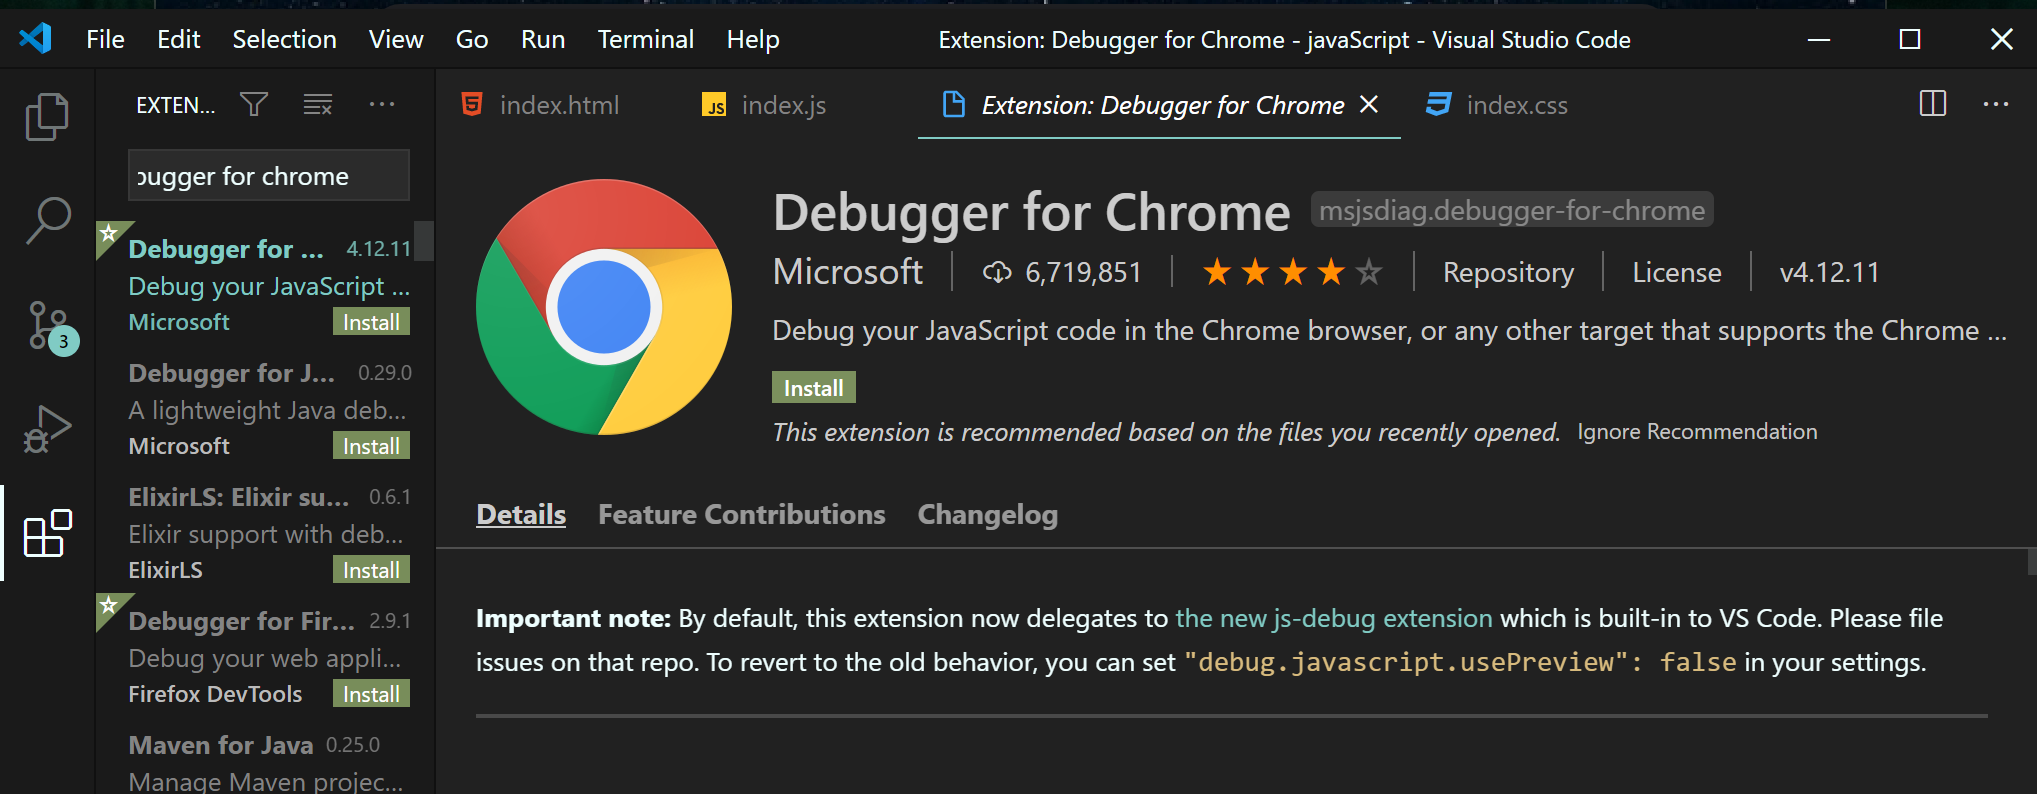Image resolution: width=2037 pixels, height=794 pixels.
Task: Open the Help menu
Action: pos(753,39)
